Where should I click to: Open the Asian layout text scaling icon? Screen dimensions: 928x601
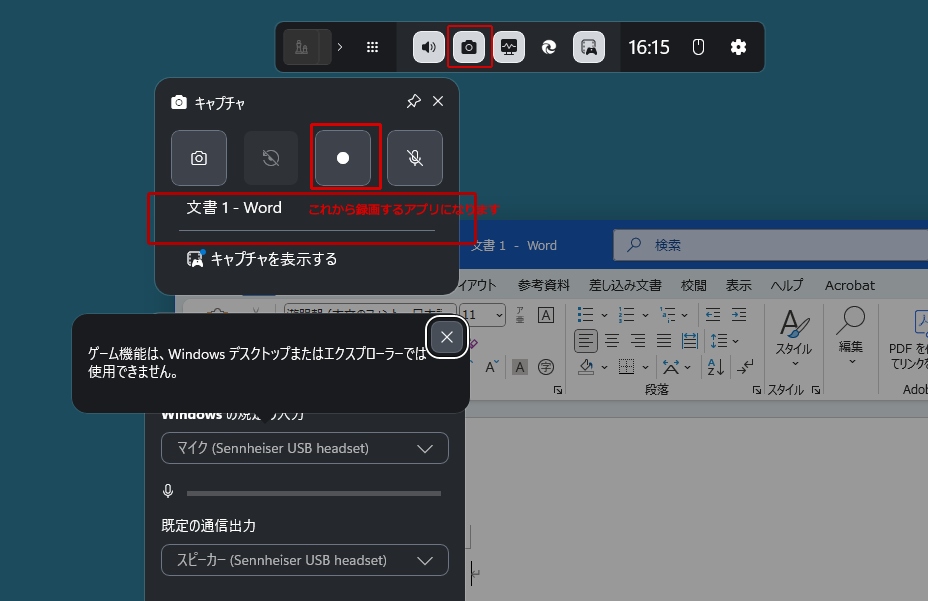pyautogui.click(x=671, y=367)
